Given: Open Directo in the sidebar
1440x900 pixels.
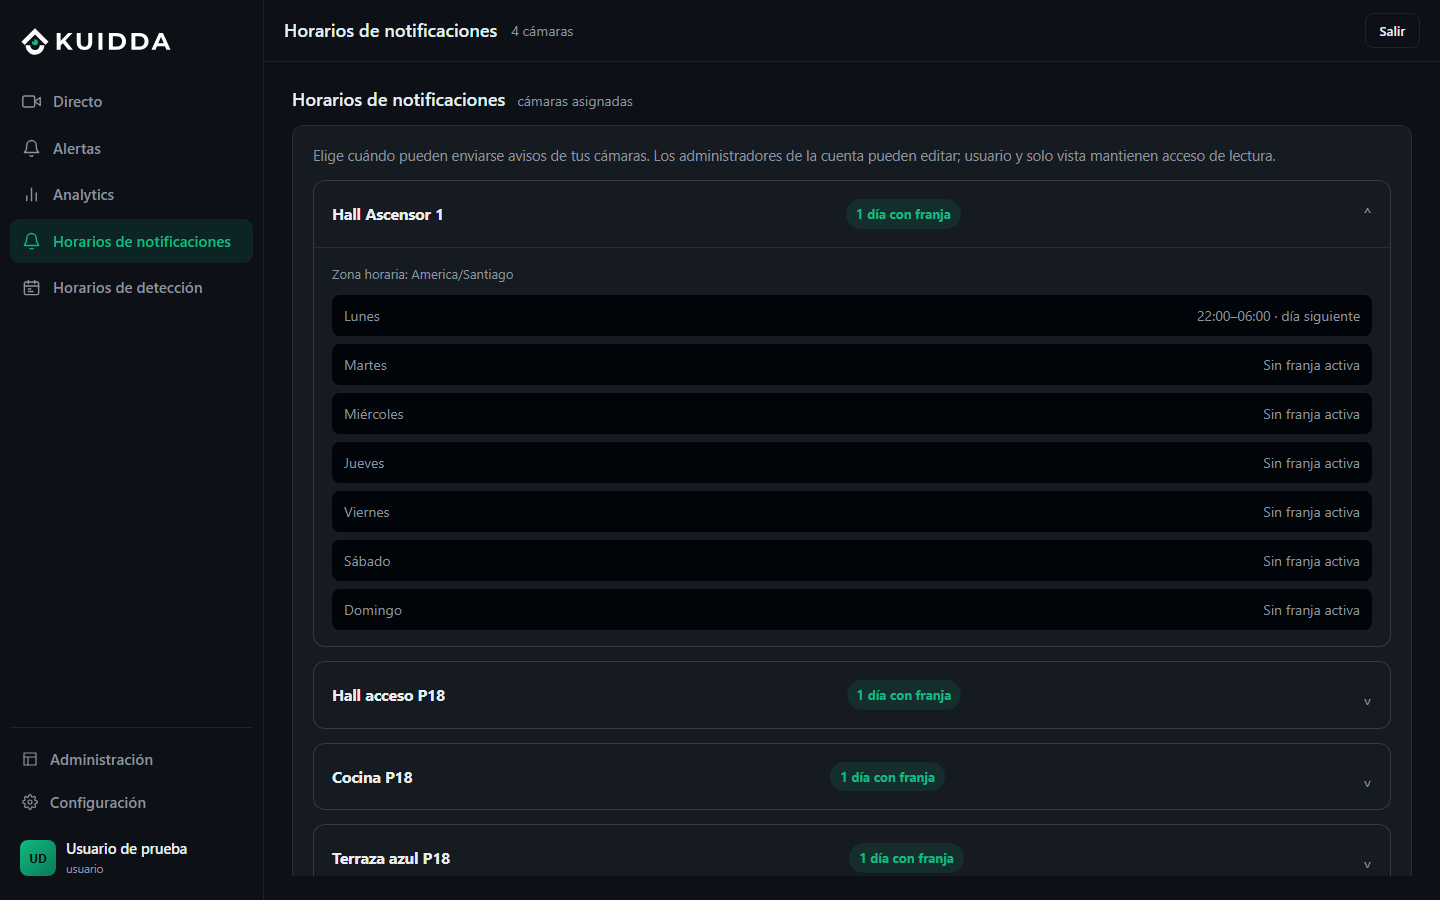Looking at the screenshot, I should 131,101.
